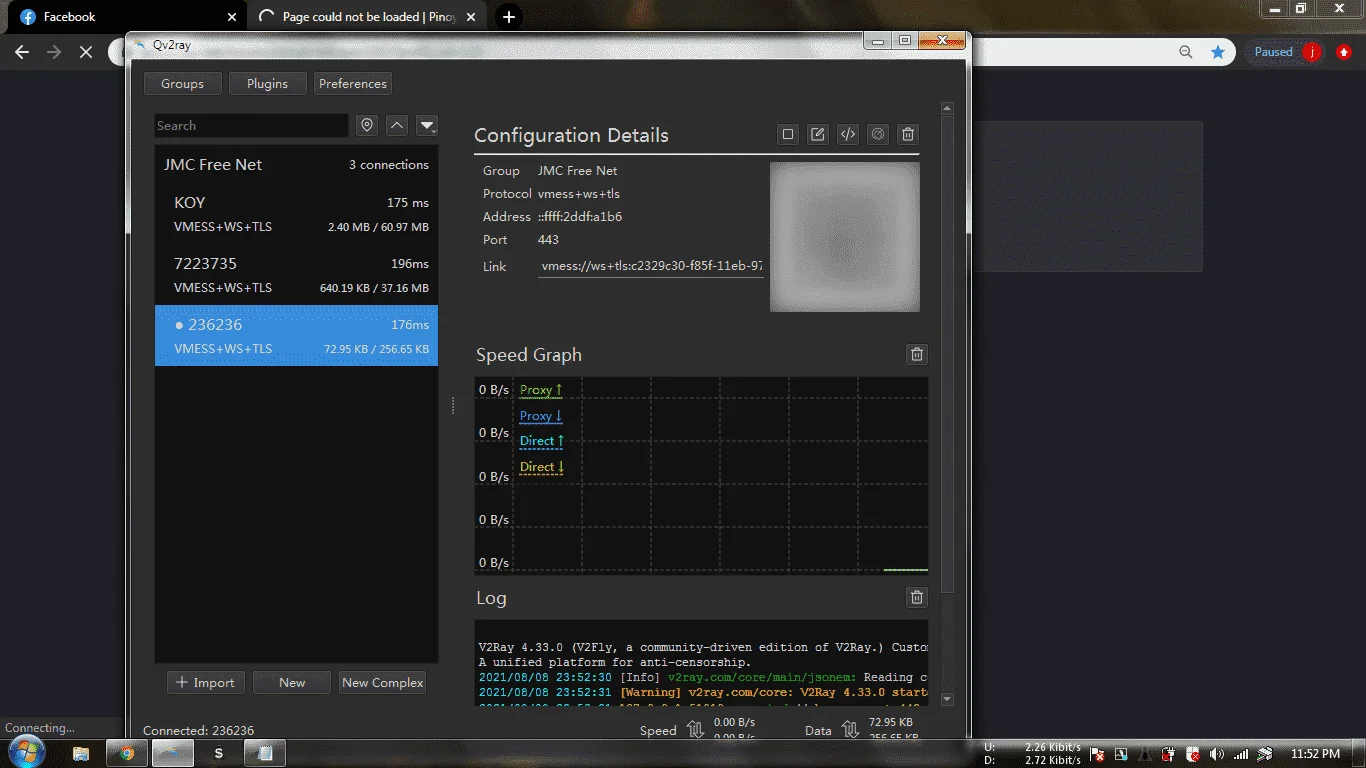Click the '3 connections' count

pos(389,165)
